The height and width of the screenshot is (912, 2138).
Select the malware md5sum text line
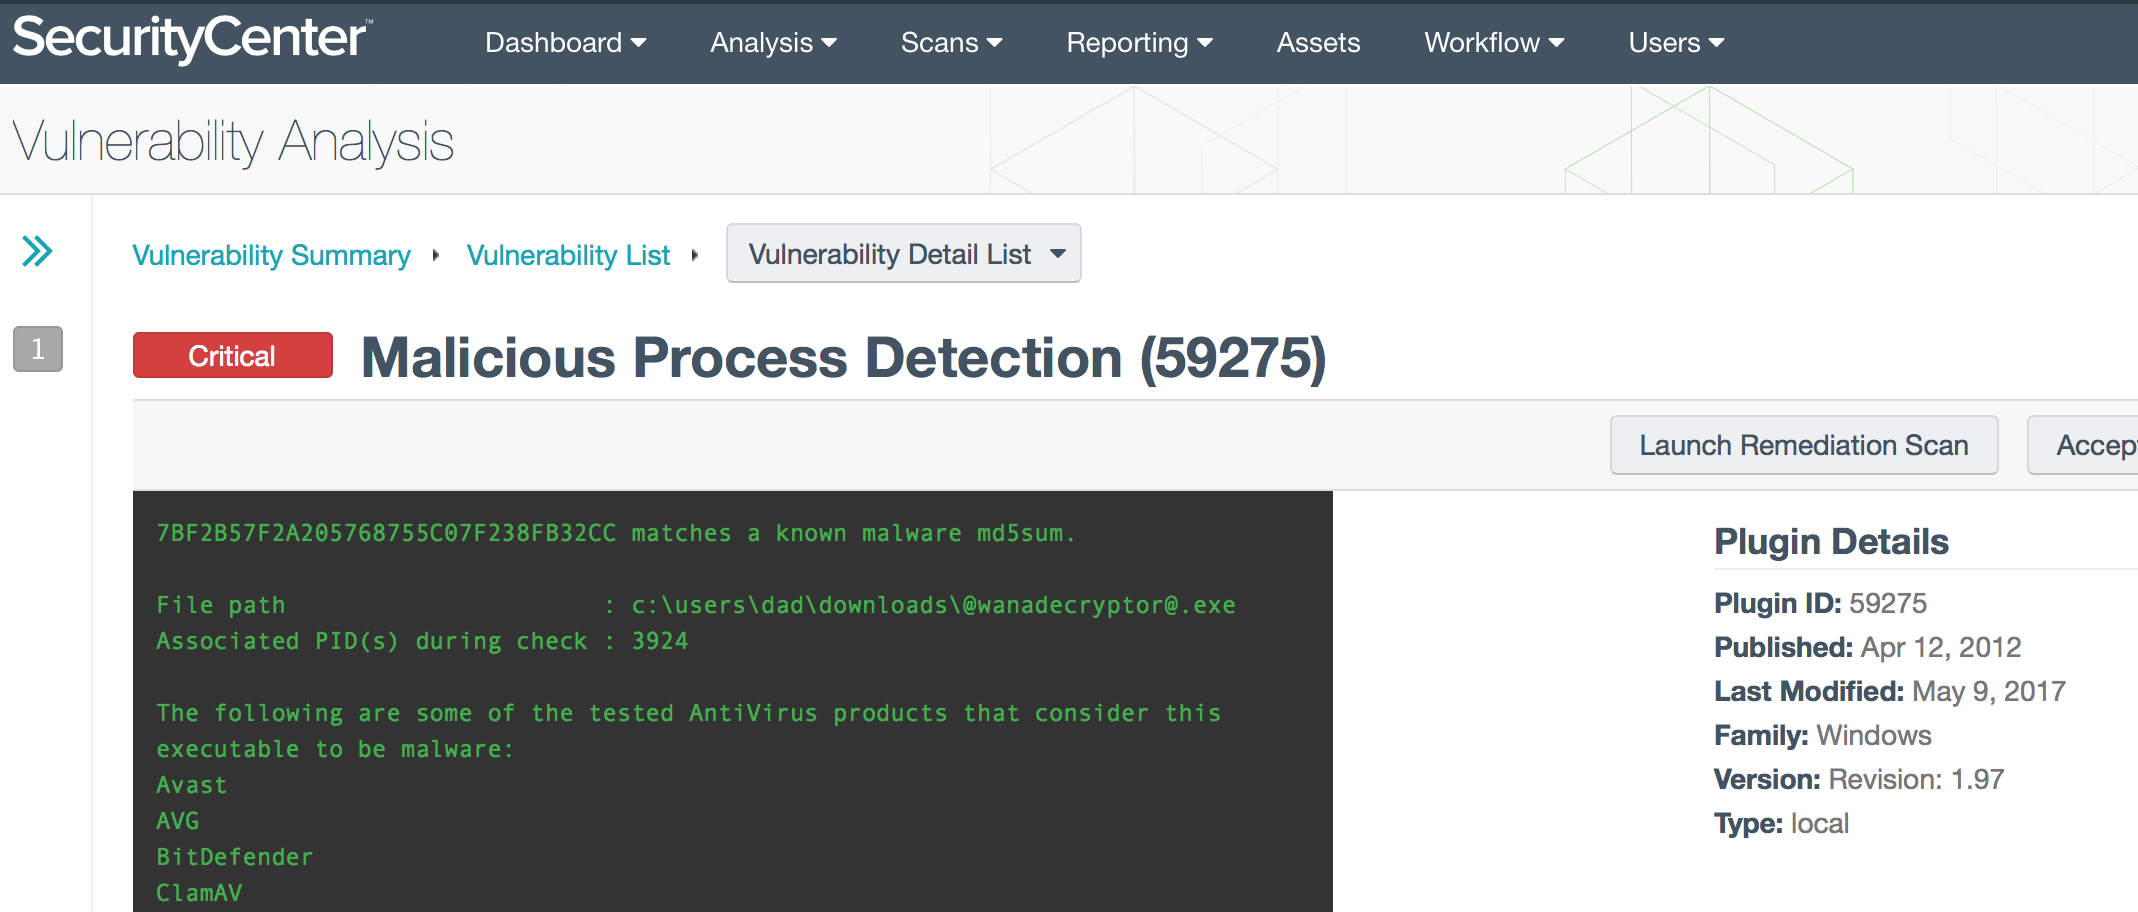[x=616, y=533]
